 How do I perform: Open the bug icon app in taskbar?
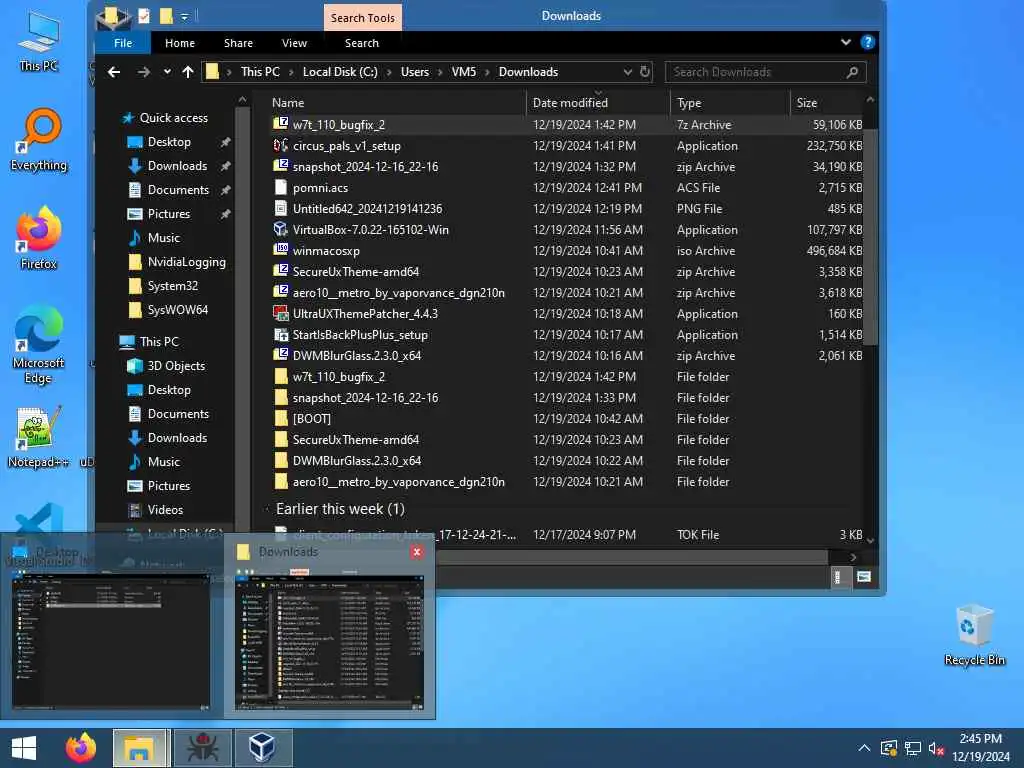(x=203, y=748)
